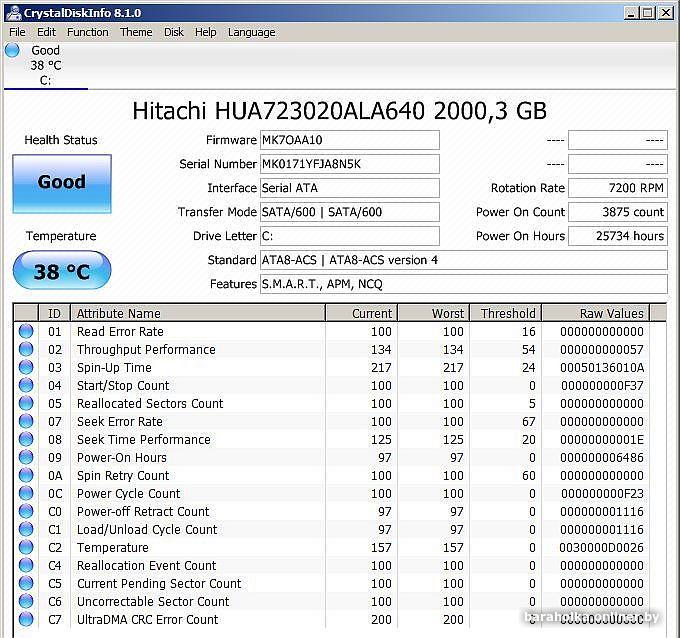Click the Transfer Mode field
The width and height of the screenshot is (680, 638).
pyautogui.click(x=350, y=212)
